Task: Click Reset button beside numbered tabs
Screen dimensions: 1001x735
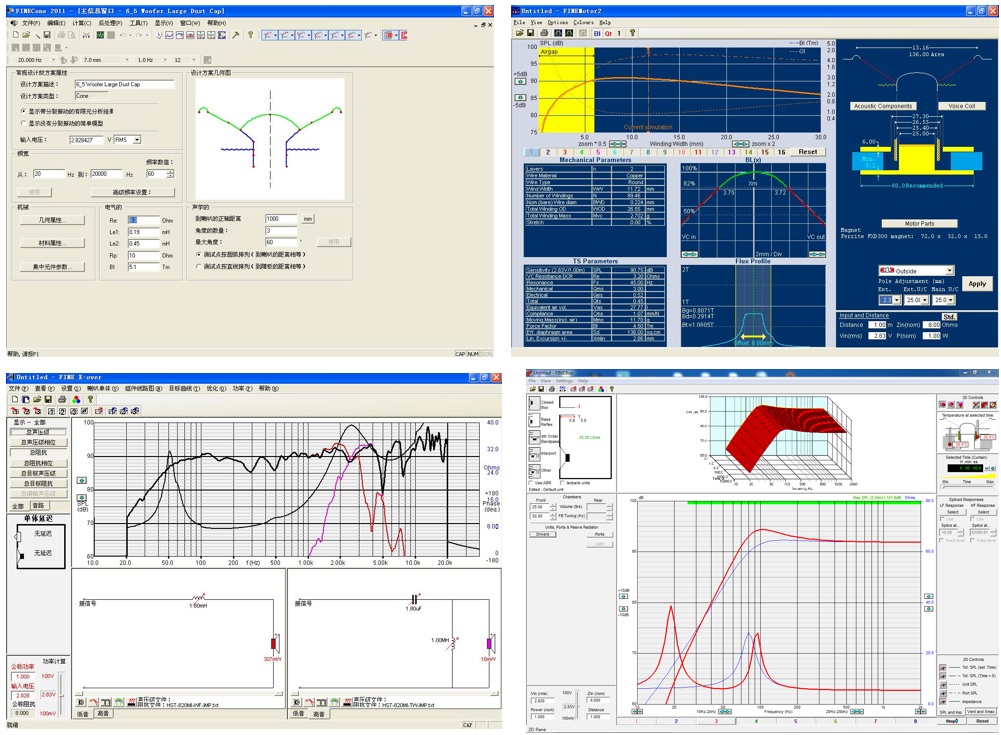Action: 808,152
